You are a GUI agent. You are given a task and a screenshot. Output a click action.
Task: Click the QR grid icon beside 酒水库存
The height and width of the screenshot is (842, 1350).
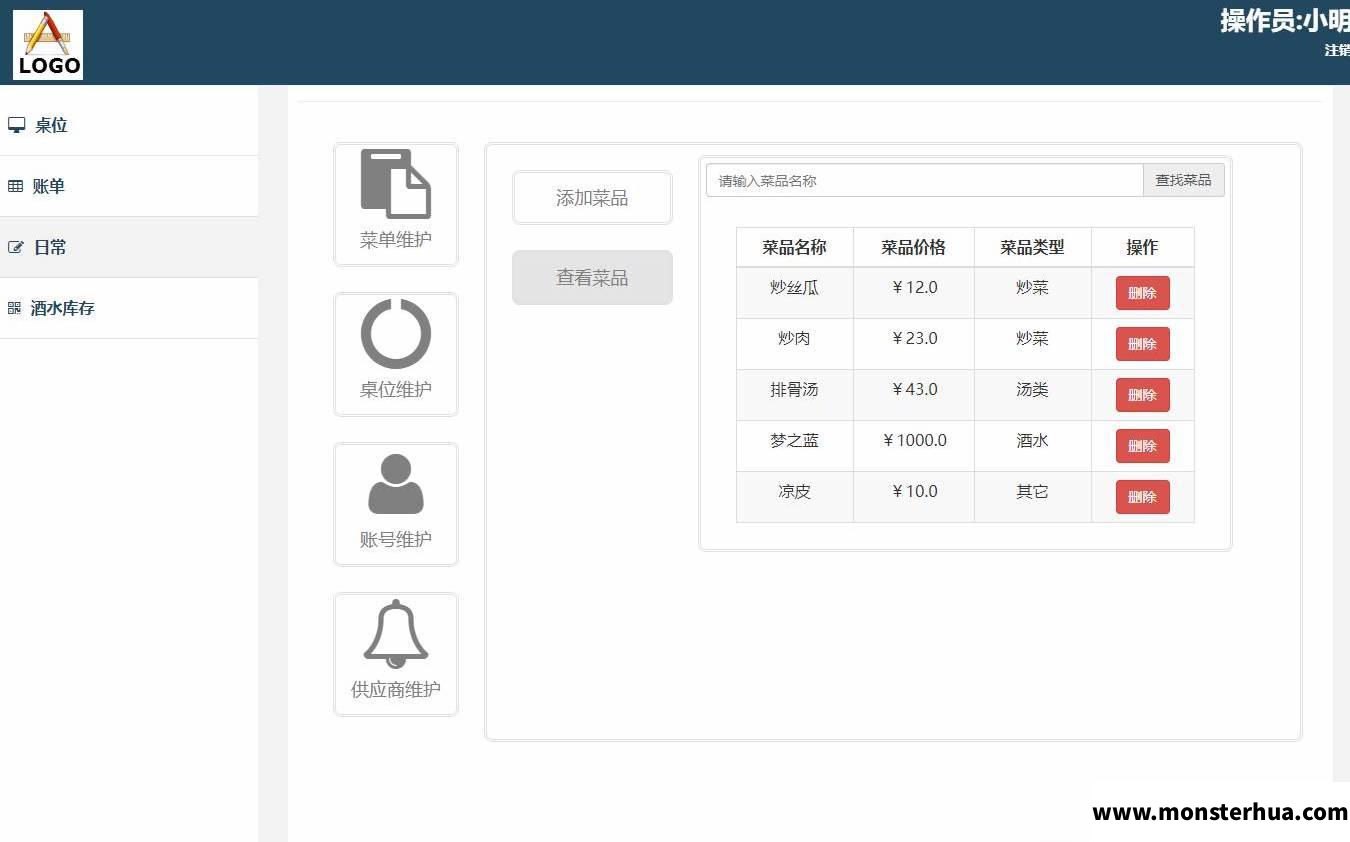[x=14, y=308]
